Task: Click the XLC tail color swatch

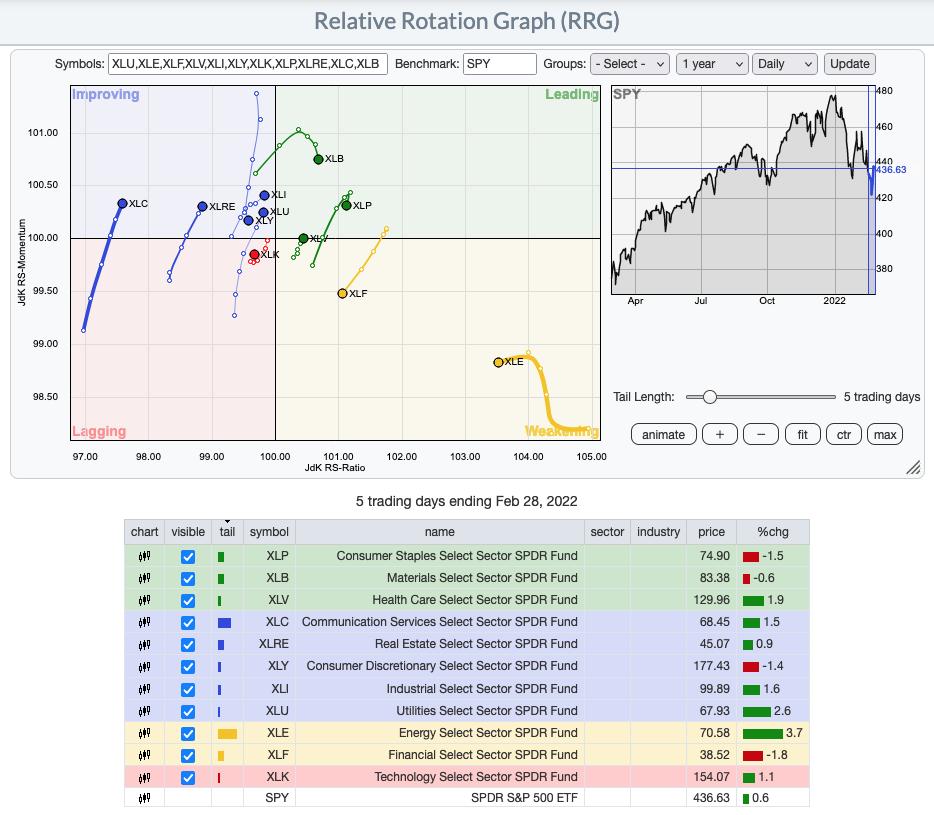Action: point(224,623)
